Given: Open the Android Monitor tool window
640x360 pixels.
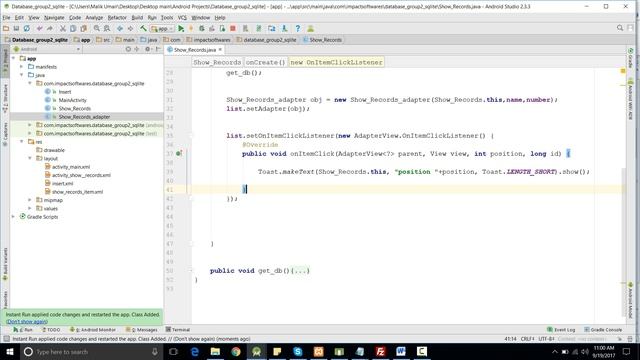Looking at the screenshot, I should 93,329.
